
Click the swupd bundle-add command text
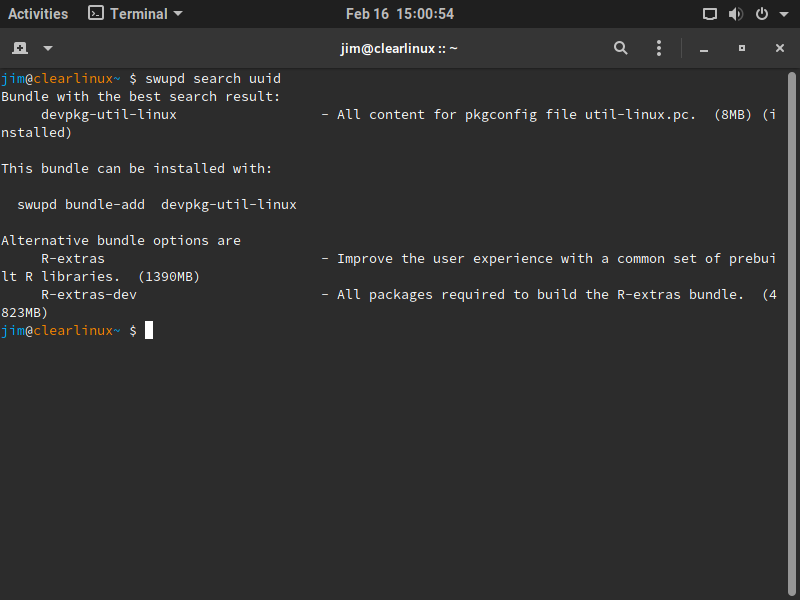(157, 205)
